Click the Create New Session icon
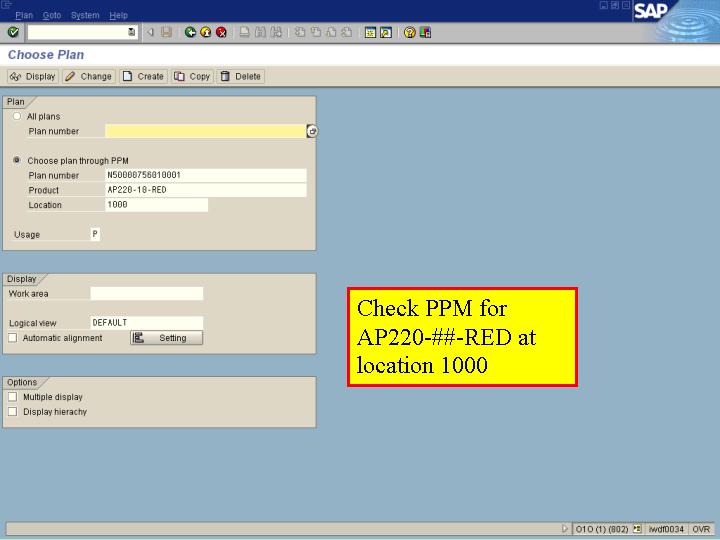 tap(370, 32)
